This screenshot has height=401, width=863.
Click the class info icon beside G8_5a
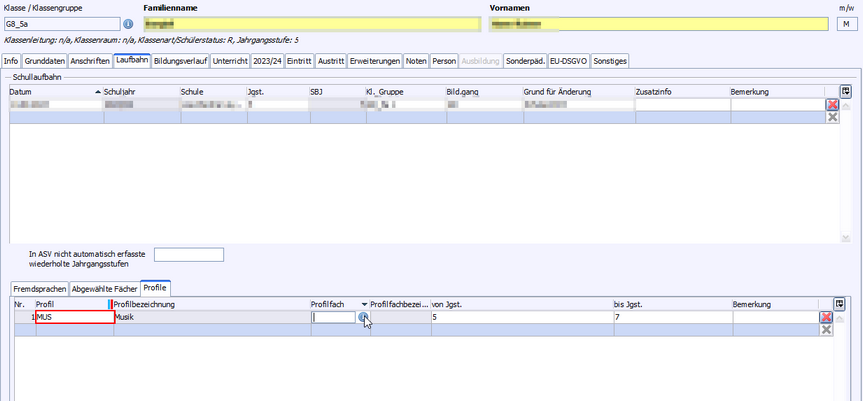tap(127, 24)
